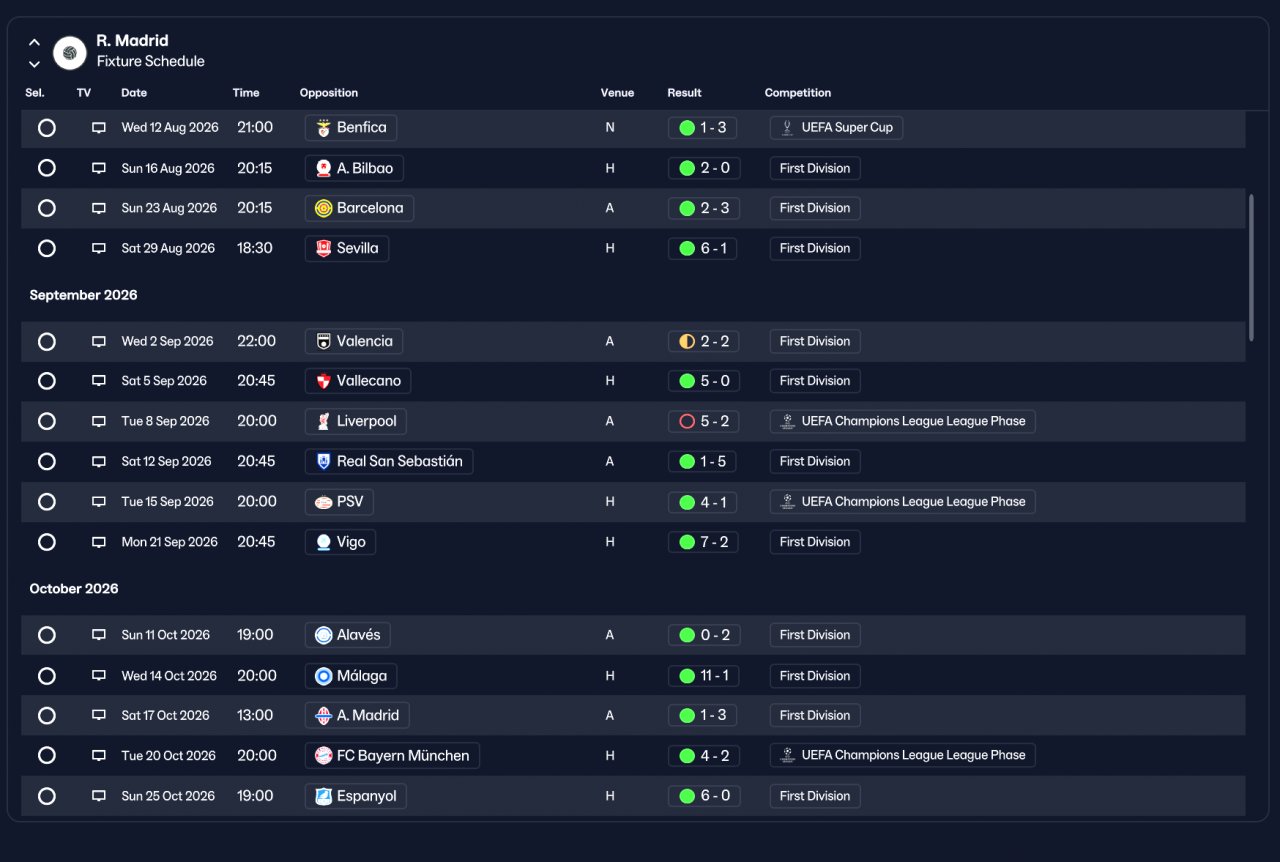This screenshot has height=862, width=1280.
Task: Select the Espanyol fixture's selection circle
Action: click(x=47, y=796)
